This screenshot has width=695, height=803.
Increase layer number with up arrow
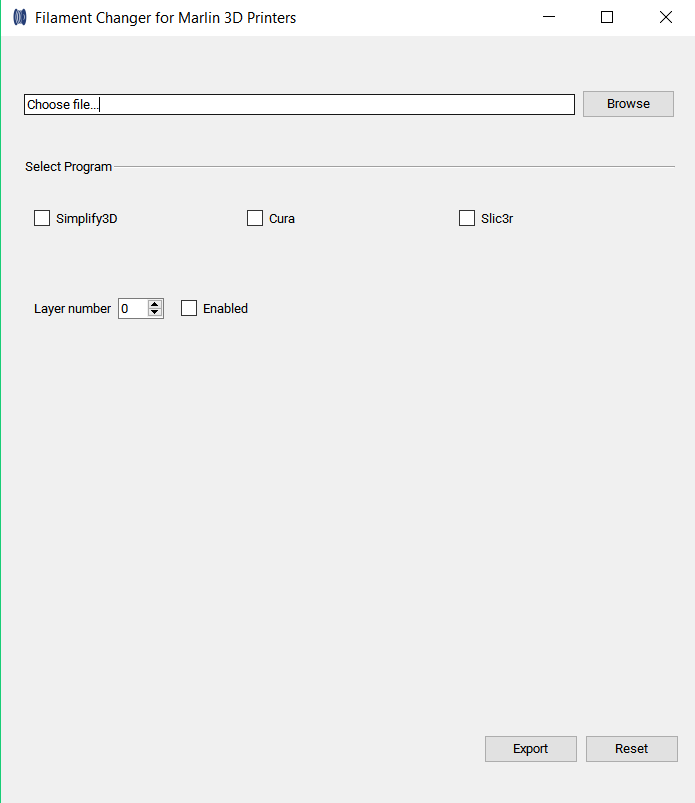tap(155, 304)
